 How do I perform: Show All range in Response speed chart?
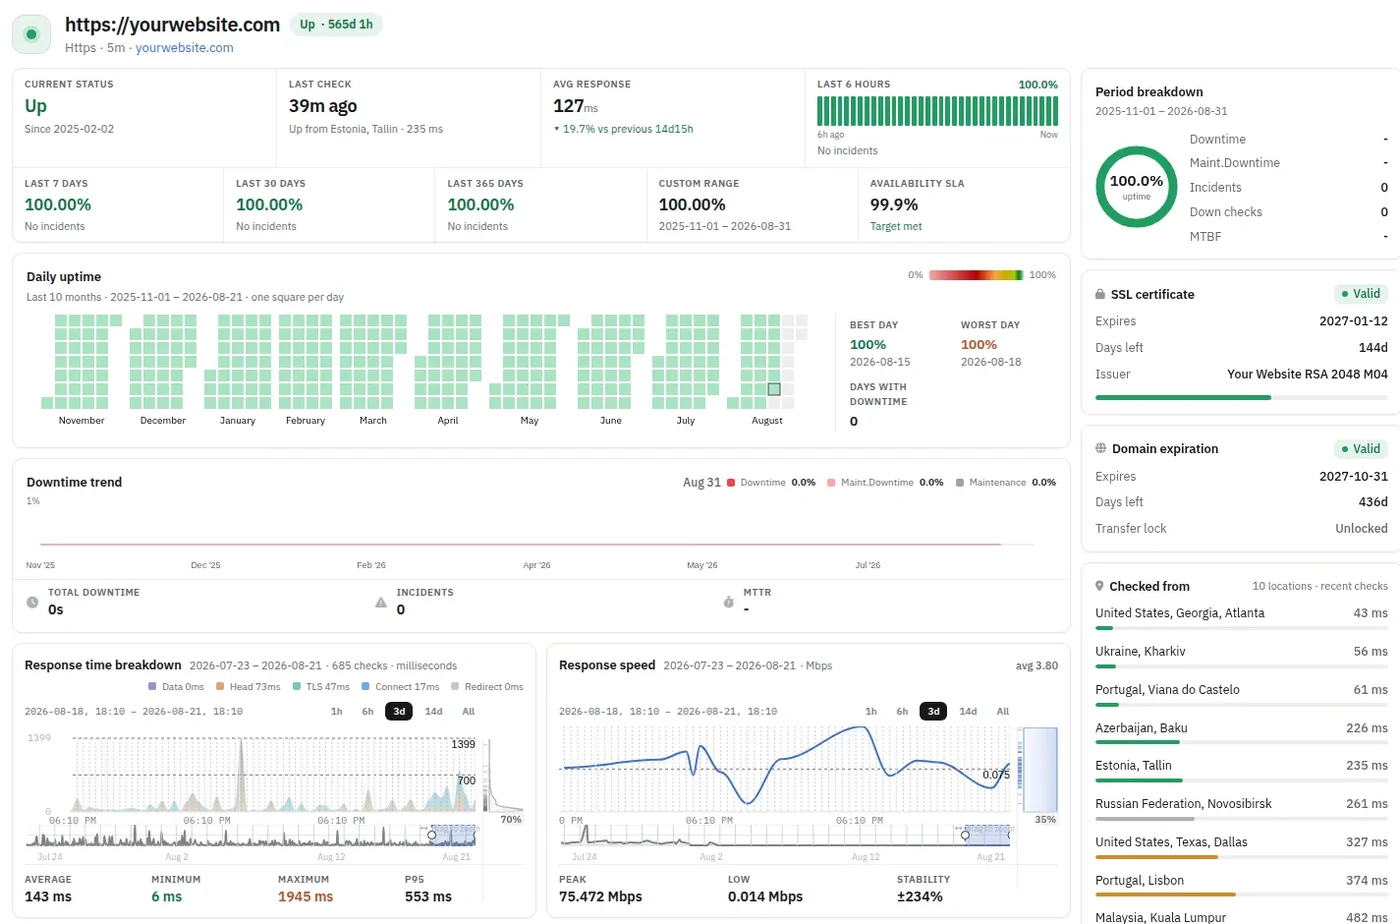1003,711
